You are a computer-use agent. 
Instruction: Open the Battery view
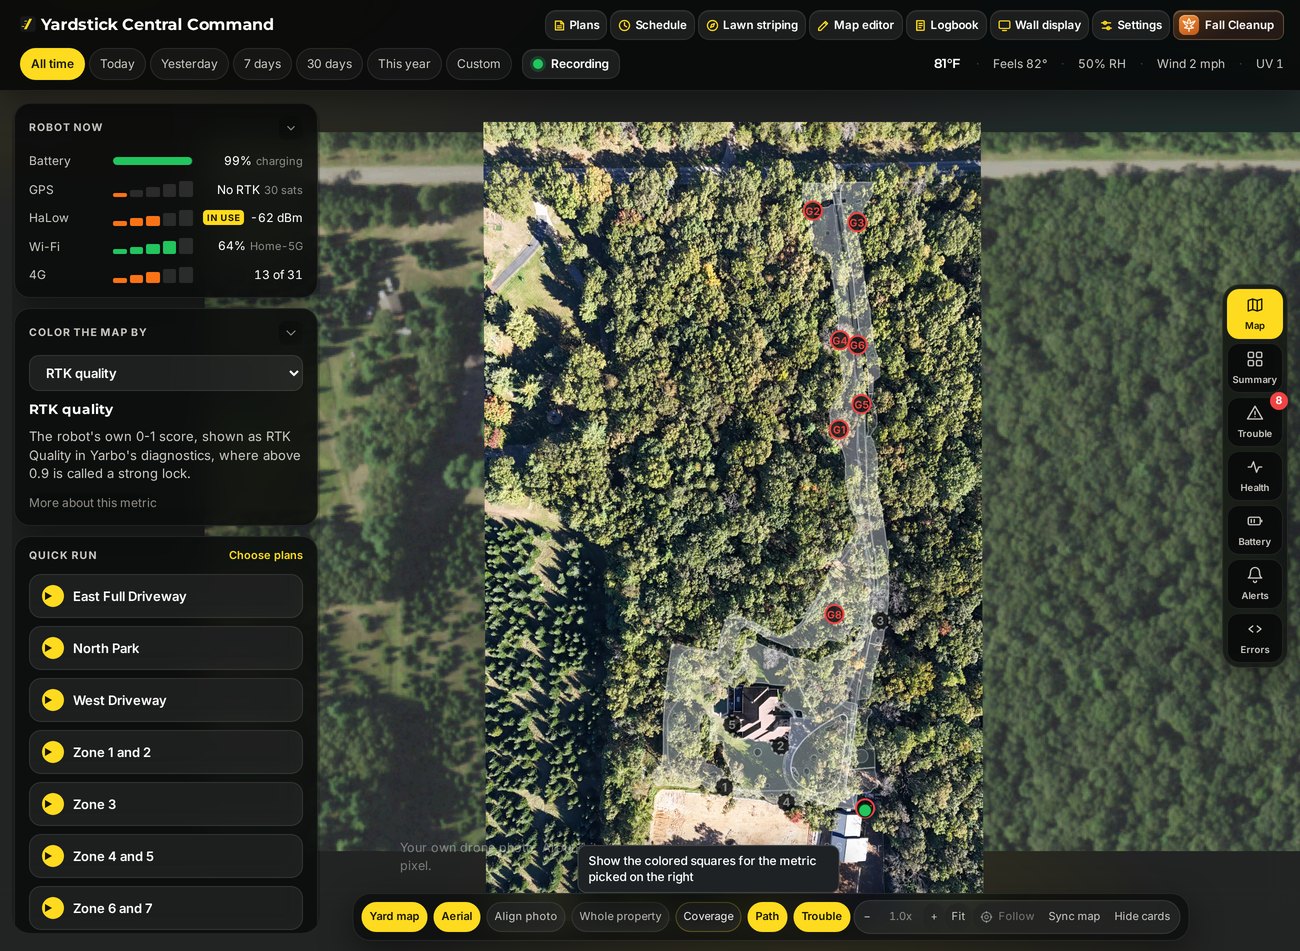[x=1254, y=530]
